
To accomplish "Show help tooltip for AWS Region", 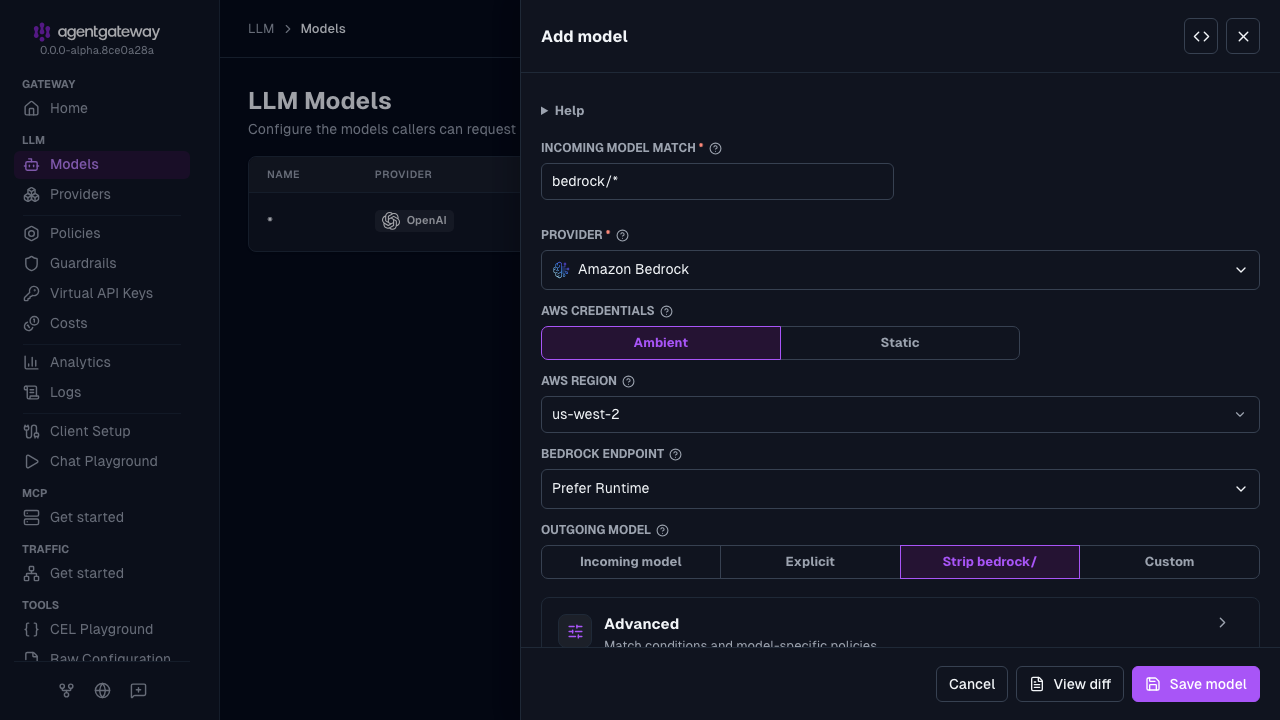I will [x=628, y=381].
